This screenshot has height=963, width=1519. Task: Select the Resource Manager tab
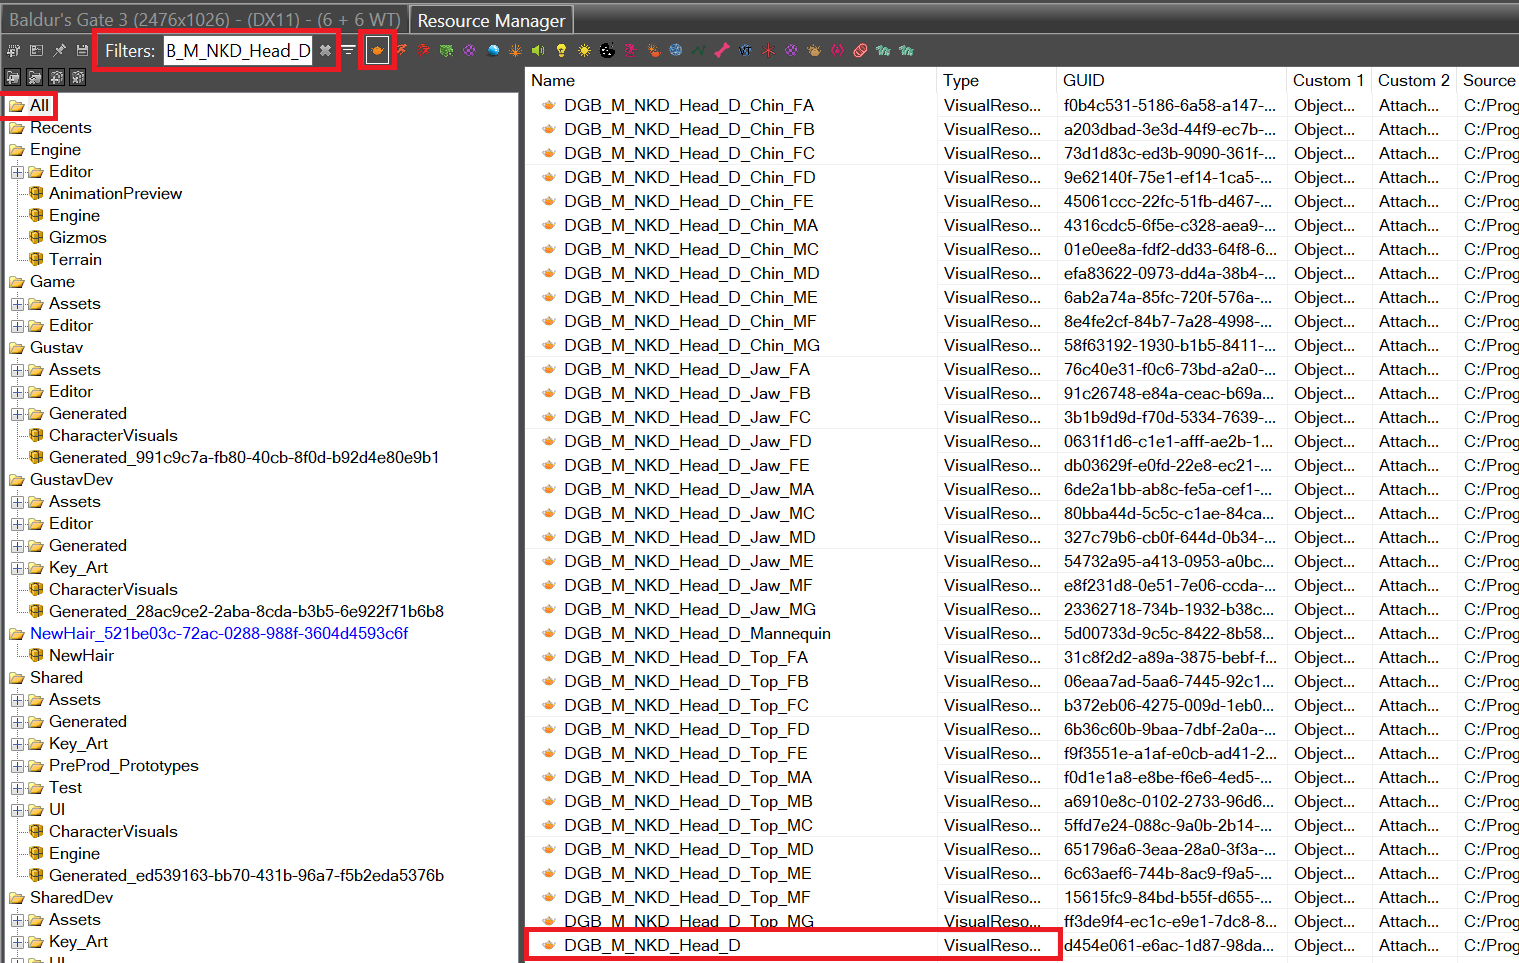pyautogui.click(x=491, y=20)
